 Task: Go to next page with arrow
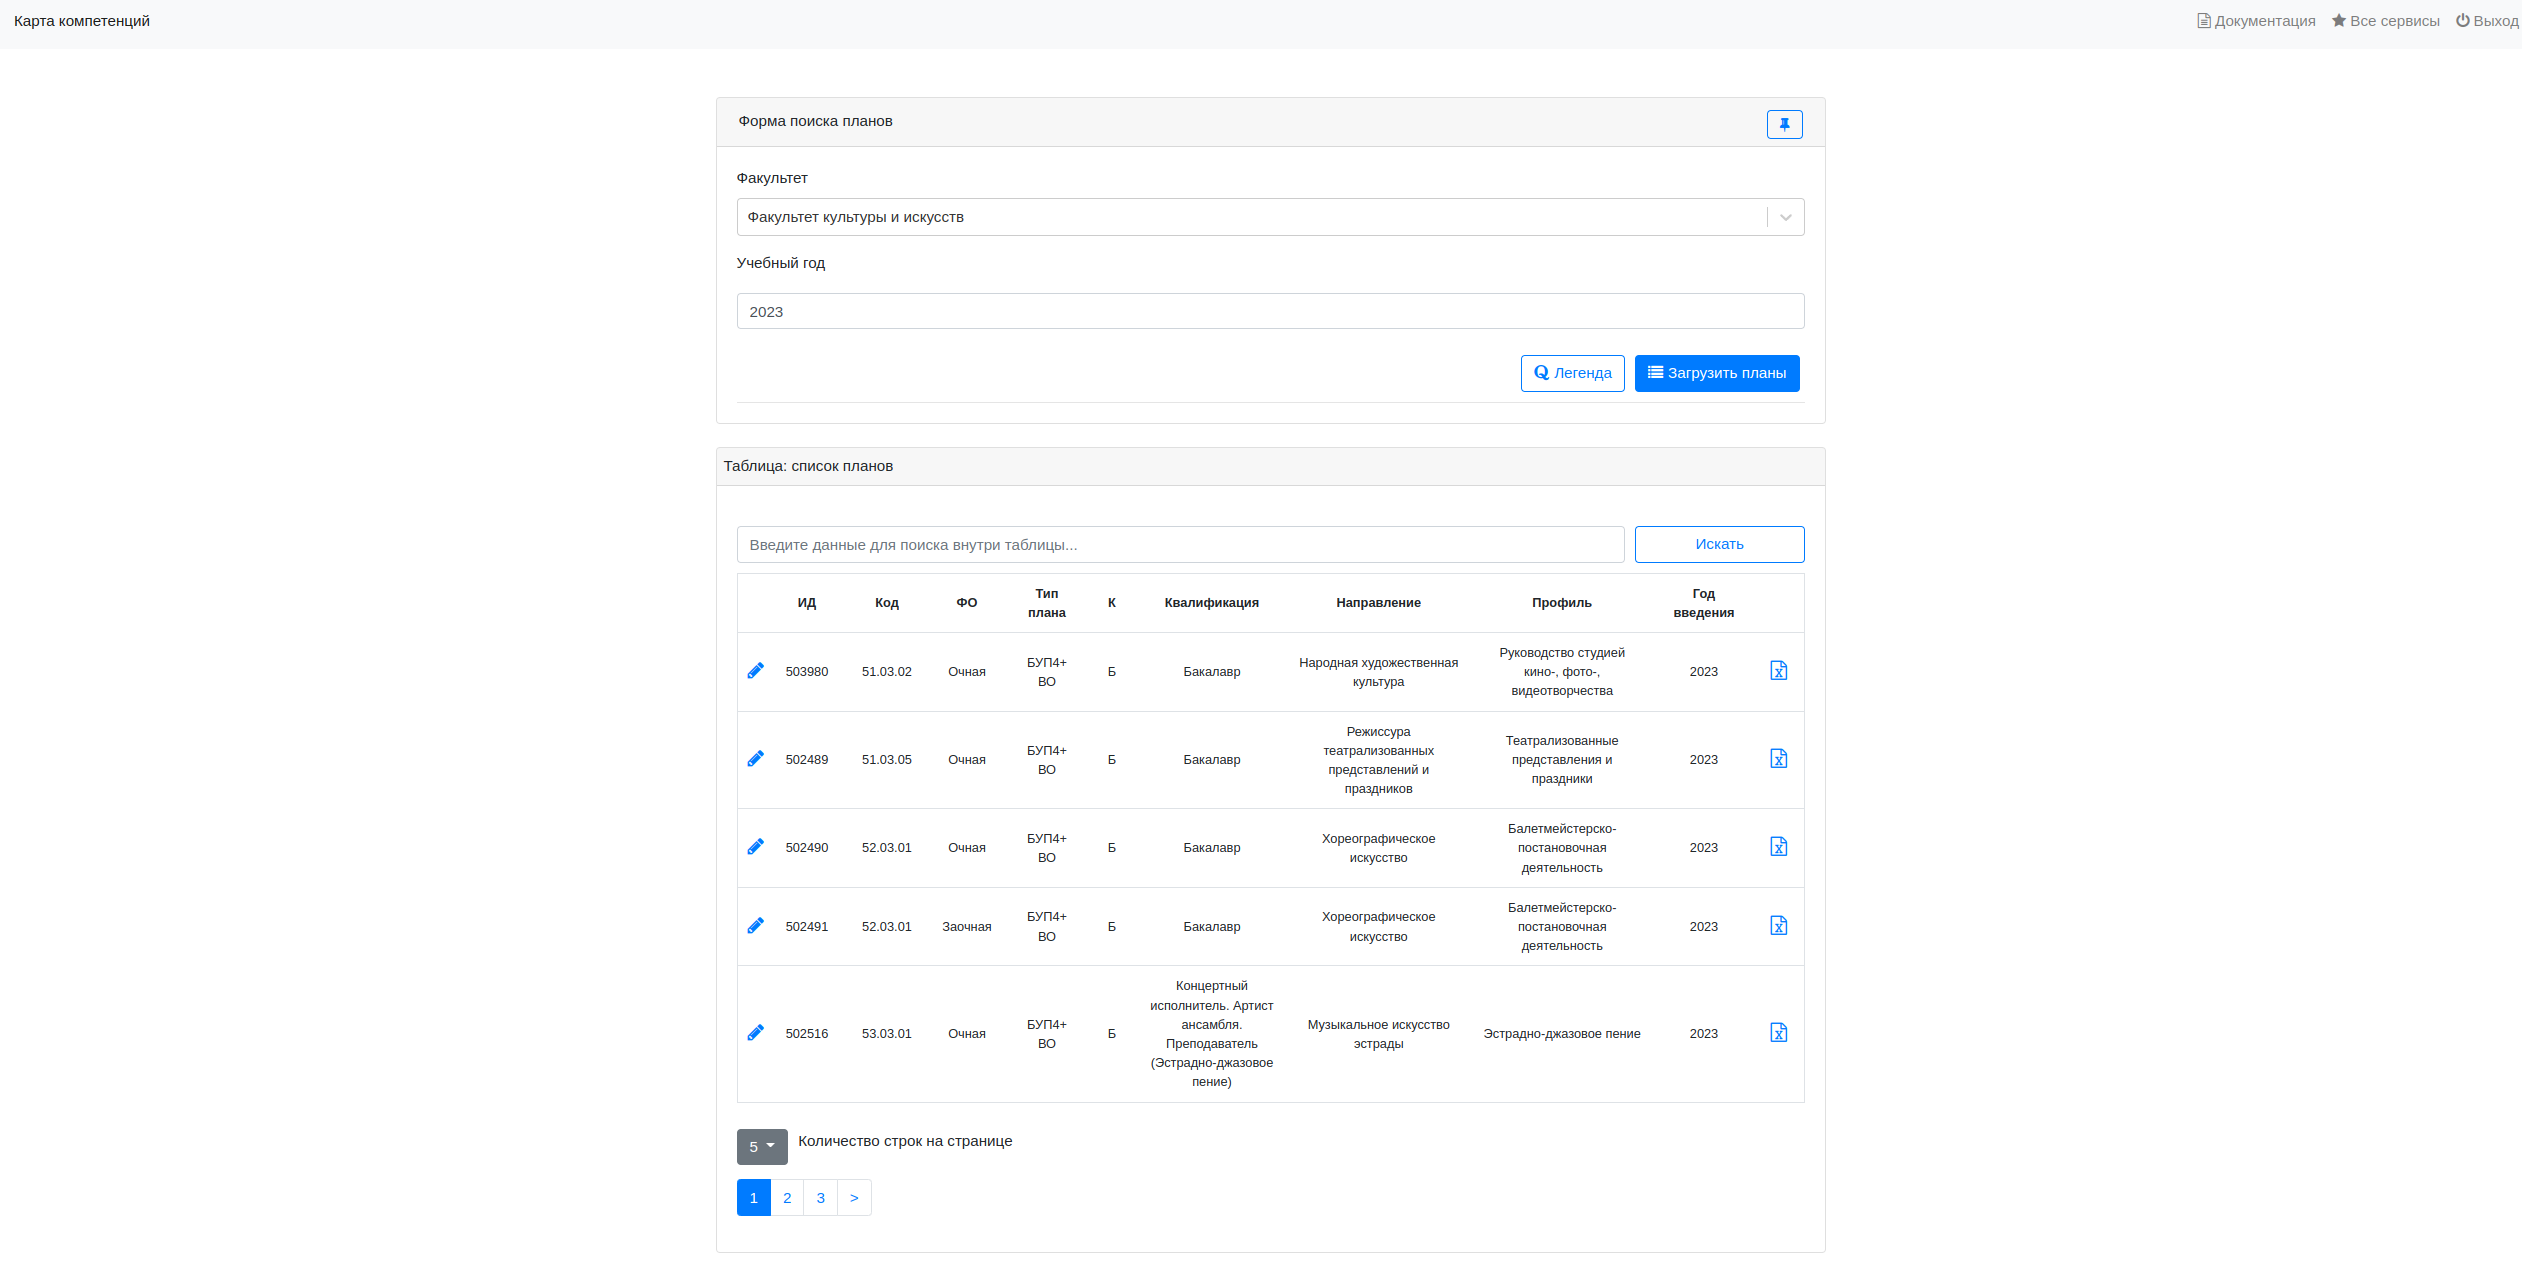coord(854,1198)
